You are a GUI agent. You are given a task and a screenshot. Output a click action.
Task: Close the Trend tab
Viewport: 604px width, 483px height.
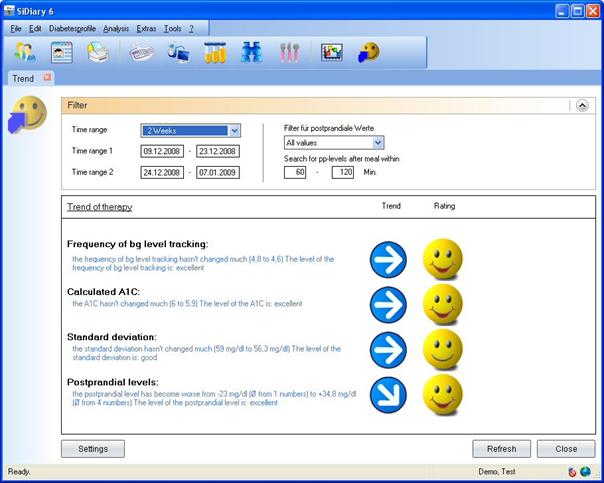(47, 77)
